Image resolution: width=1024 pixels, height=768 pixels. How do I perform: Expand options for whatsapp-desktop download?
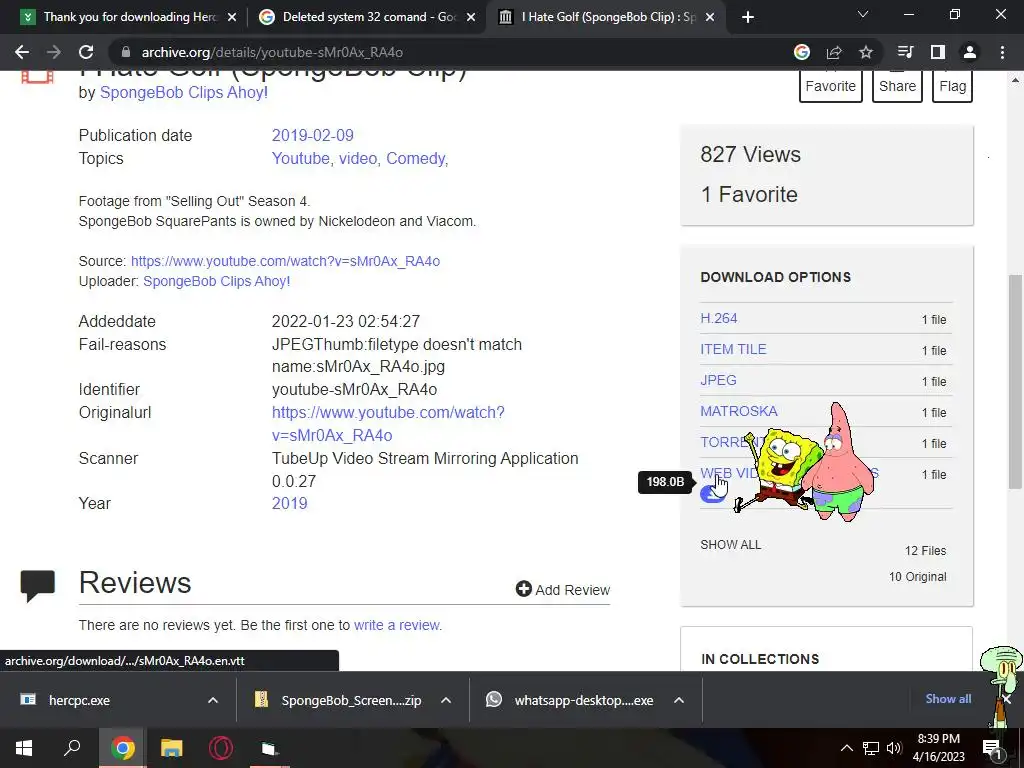pyautogui.click(x=679, y=700)
